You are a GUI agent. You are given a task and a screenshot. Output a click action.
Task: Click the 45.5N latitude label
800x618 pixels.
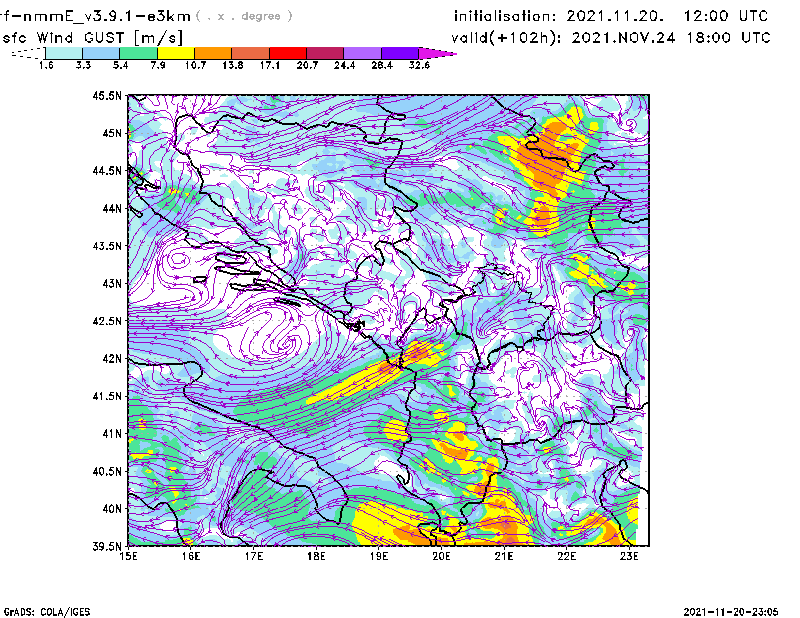(x=107, y=95)
